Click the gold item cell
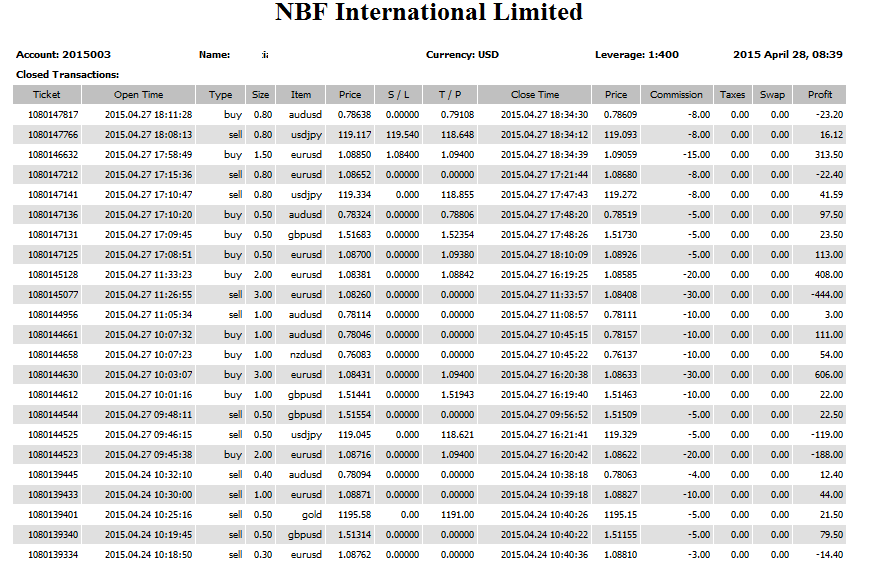The image size is (870, 564). [311, 515]
